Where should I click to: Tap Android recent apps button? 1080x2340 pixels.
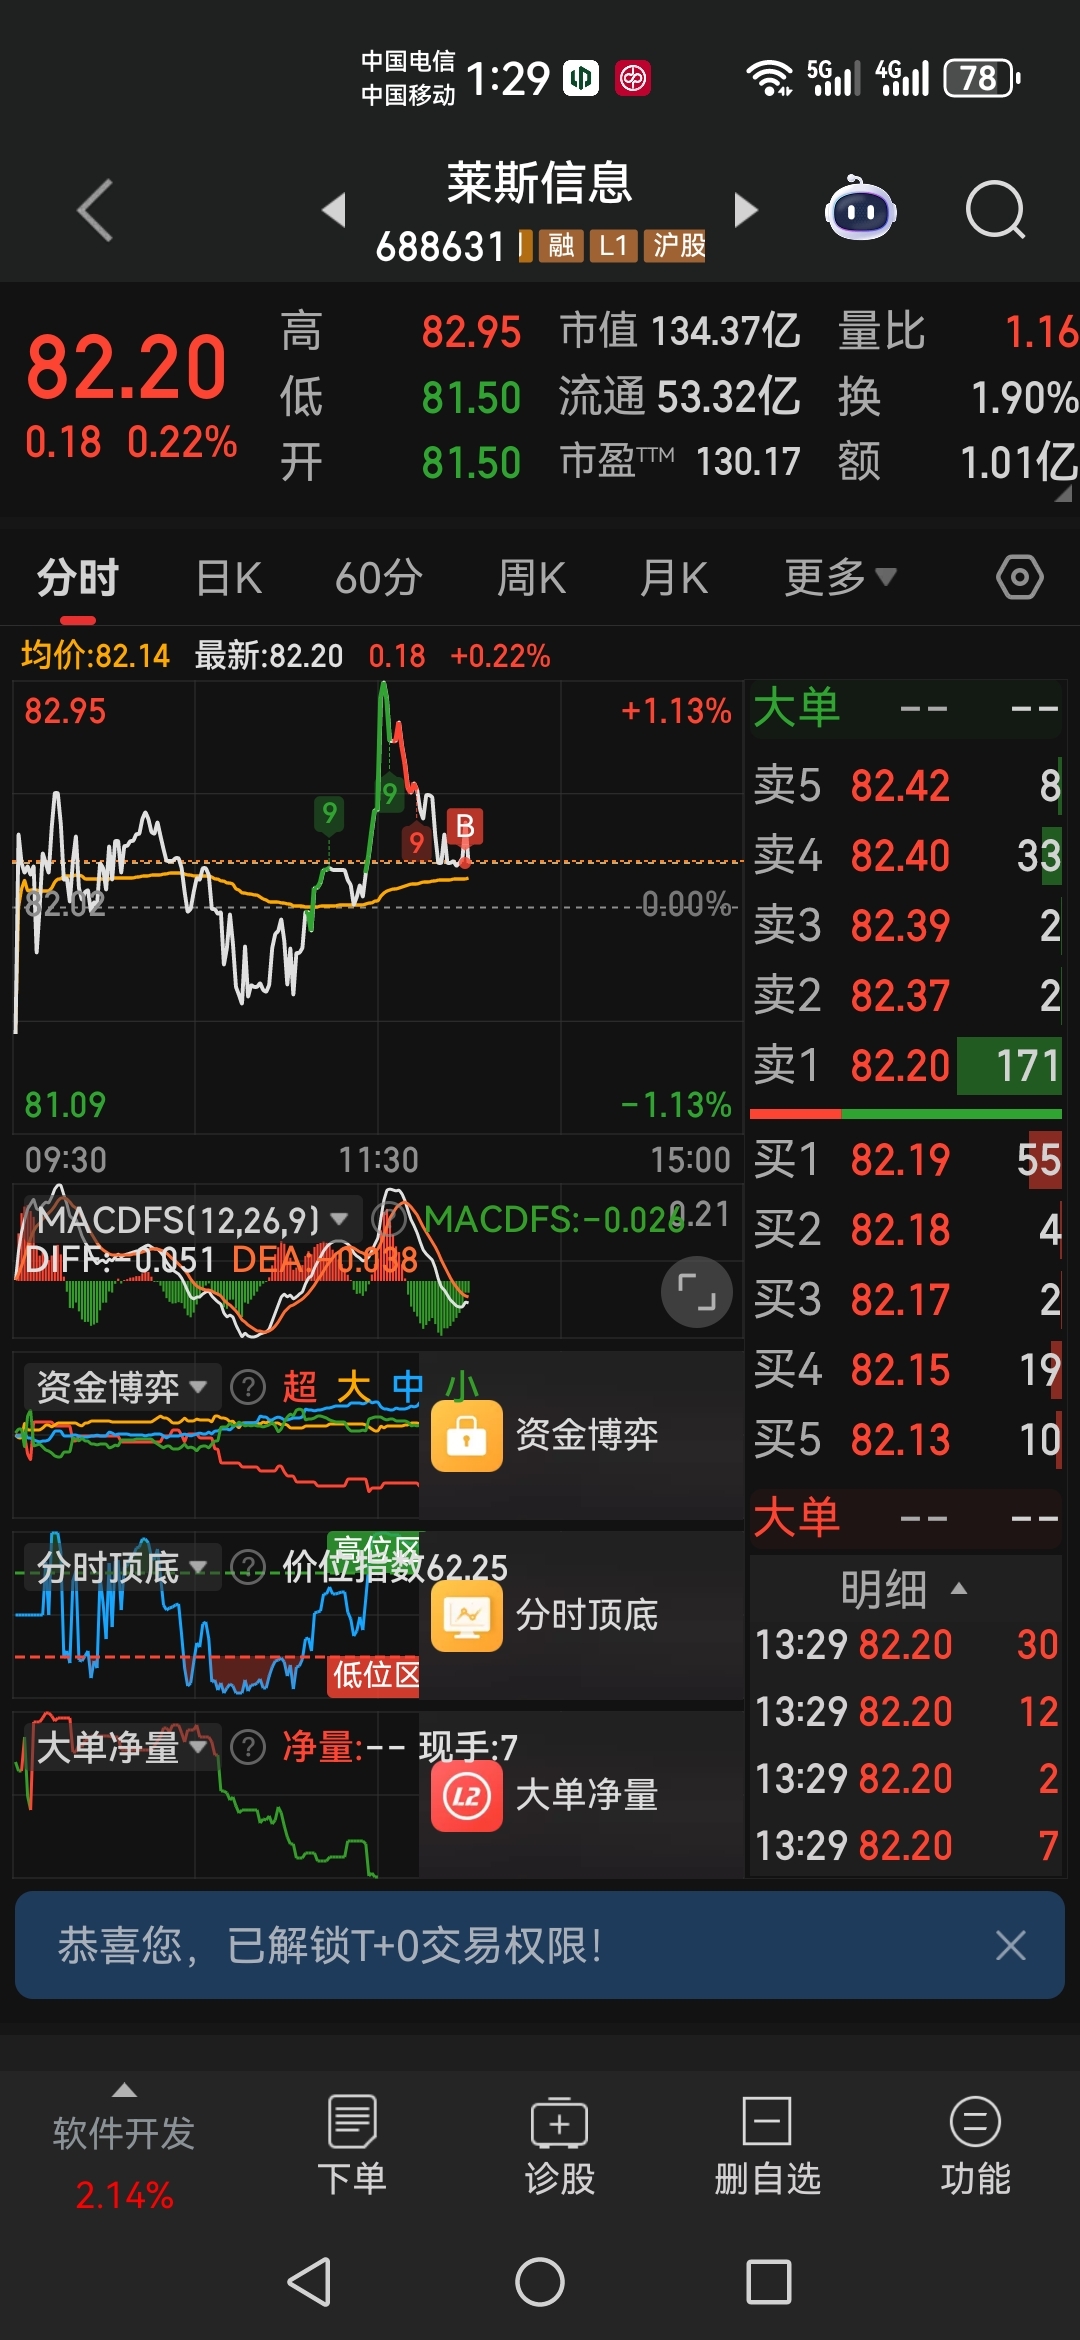(x=769, y=2282)
